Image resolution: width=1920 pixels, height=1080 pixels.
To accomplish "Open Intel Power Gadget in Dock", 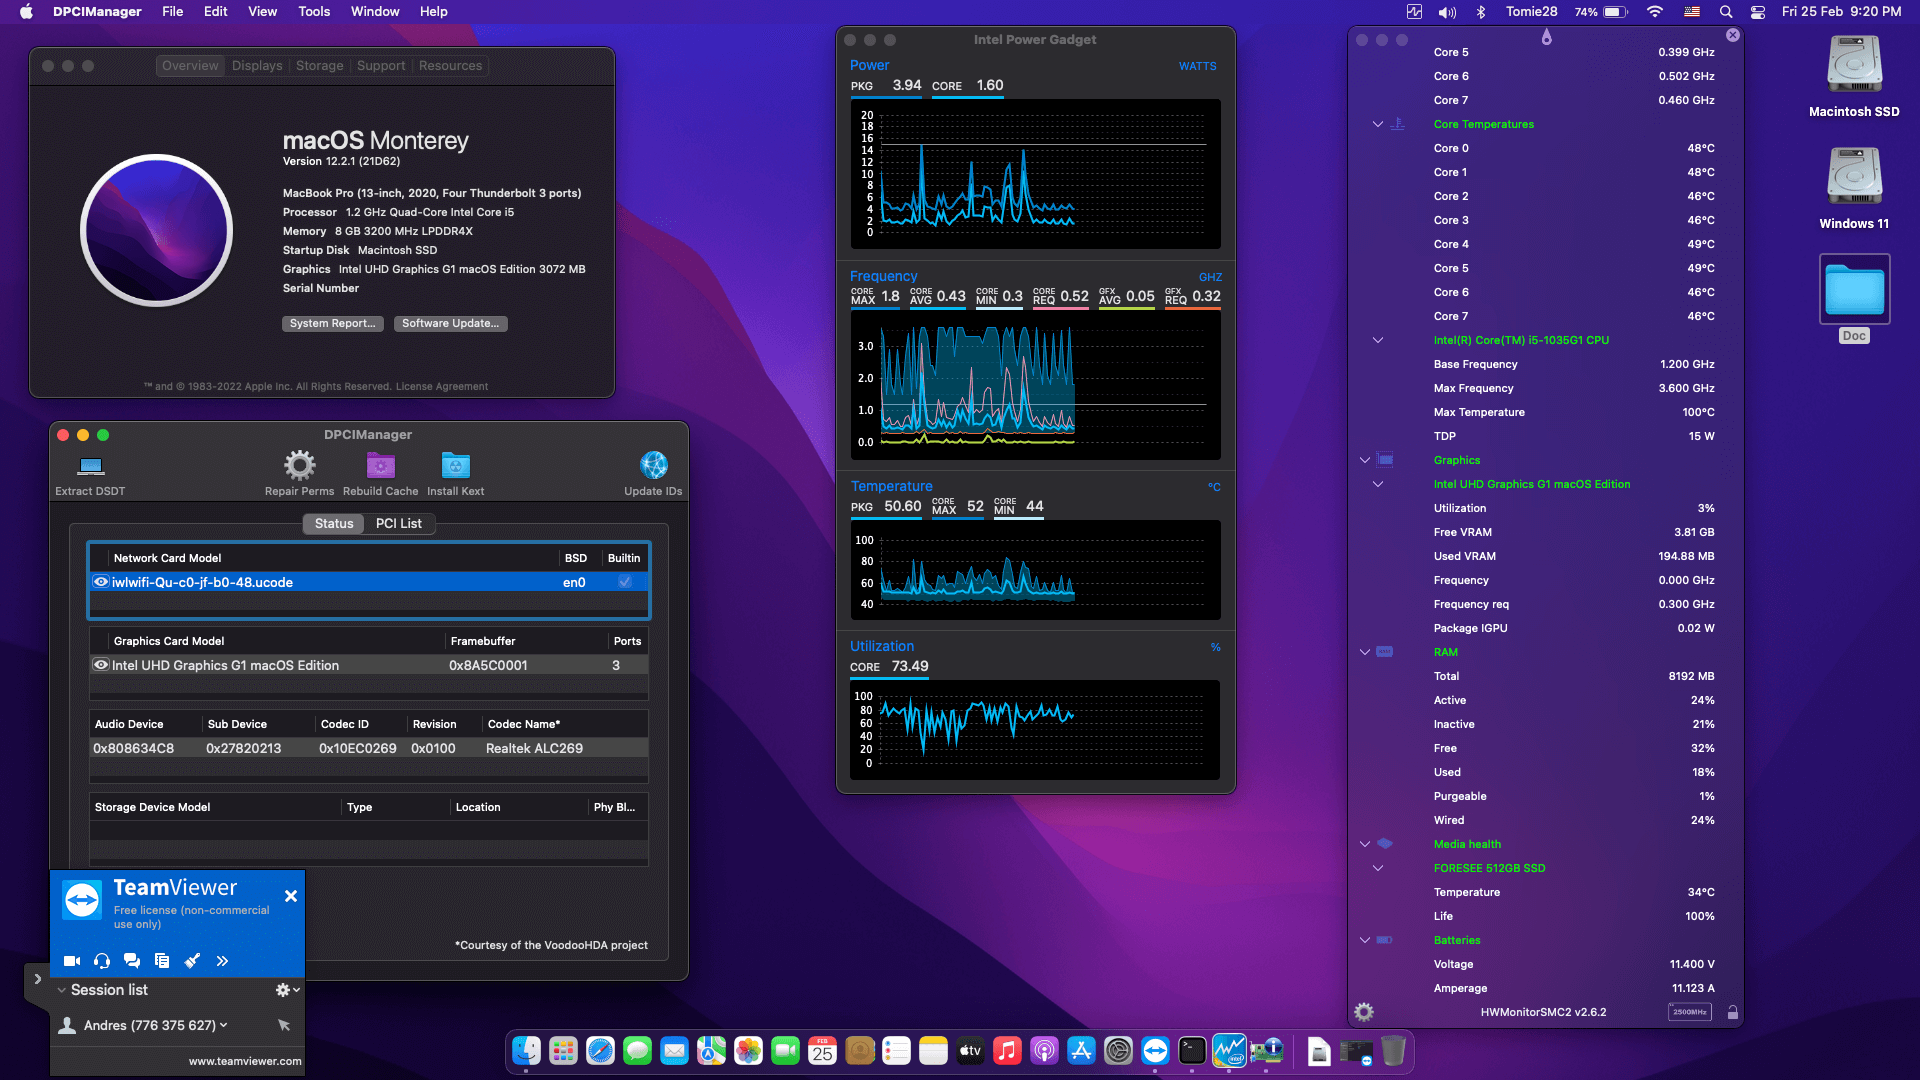I will [x=1229, y=1051].
